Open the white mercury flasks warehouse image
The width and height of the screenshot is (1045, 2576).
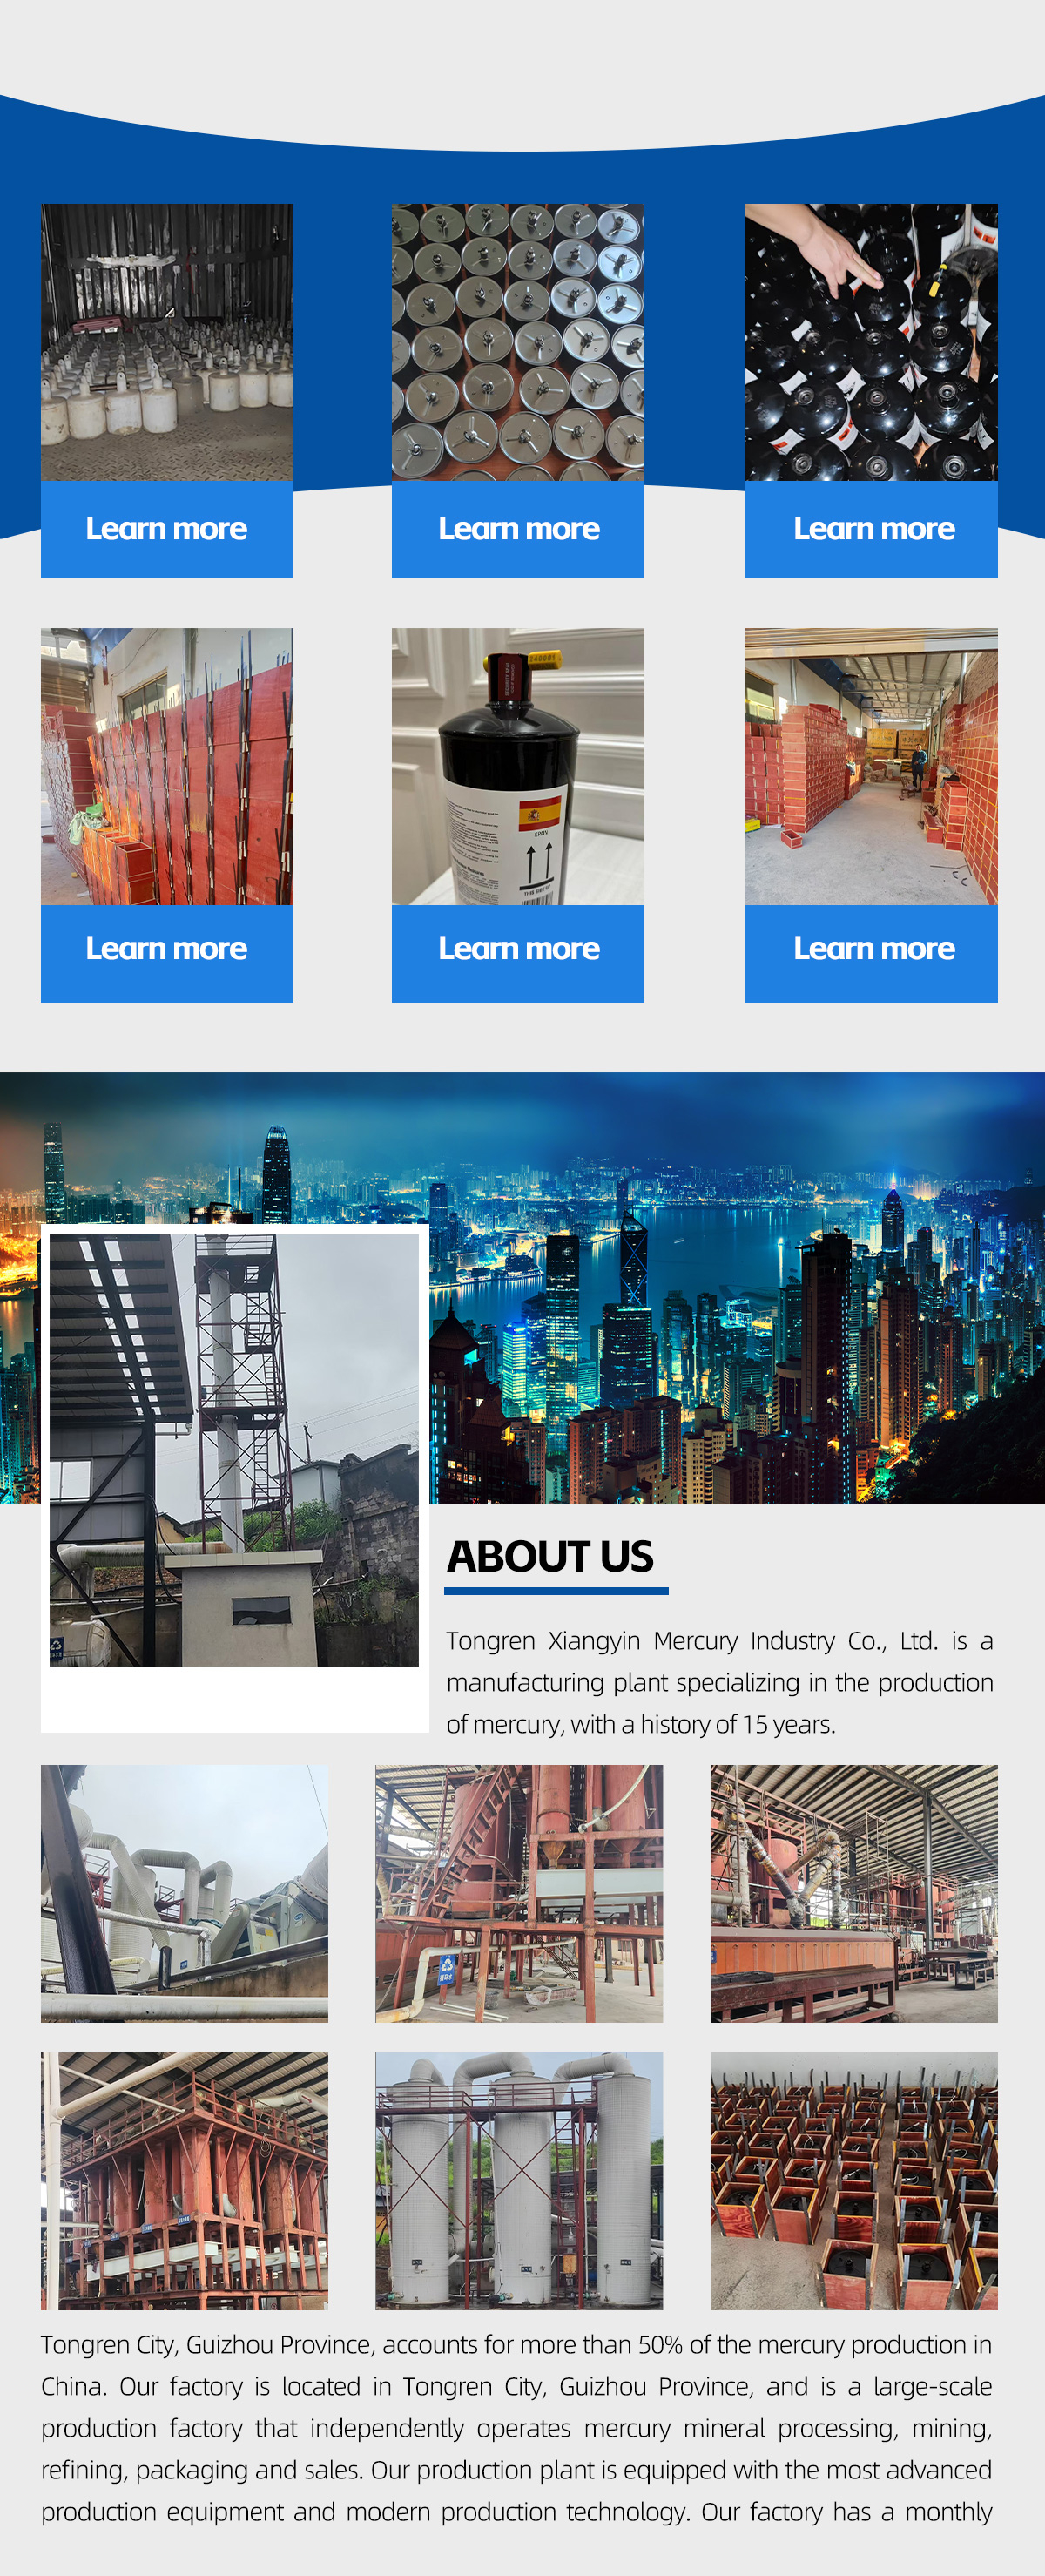(167, 342)
